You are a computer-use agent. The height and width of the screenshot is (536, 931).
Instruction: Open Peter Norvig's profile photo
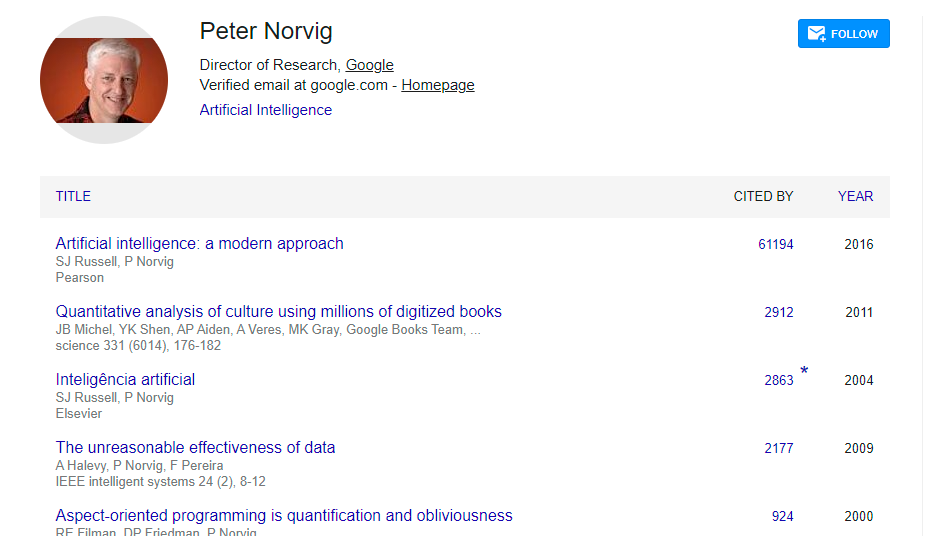click(x=104, y=80)
